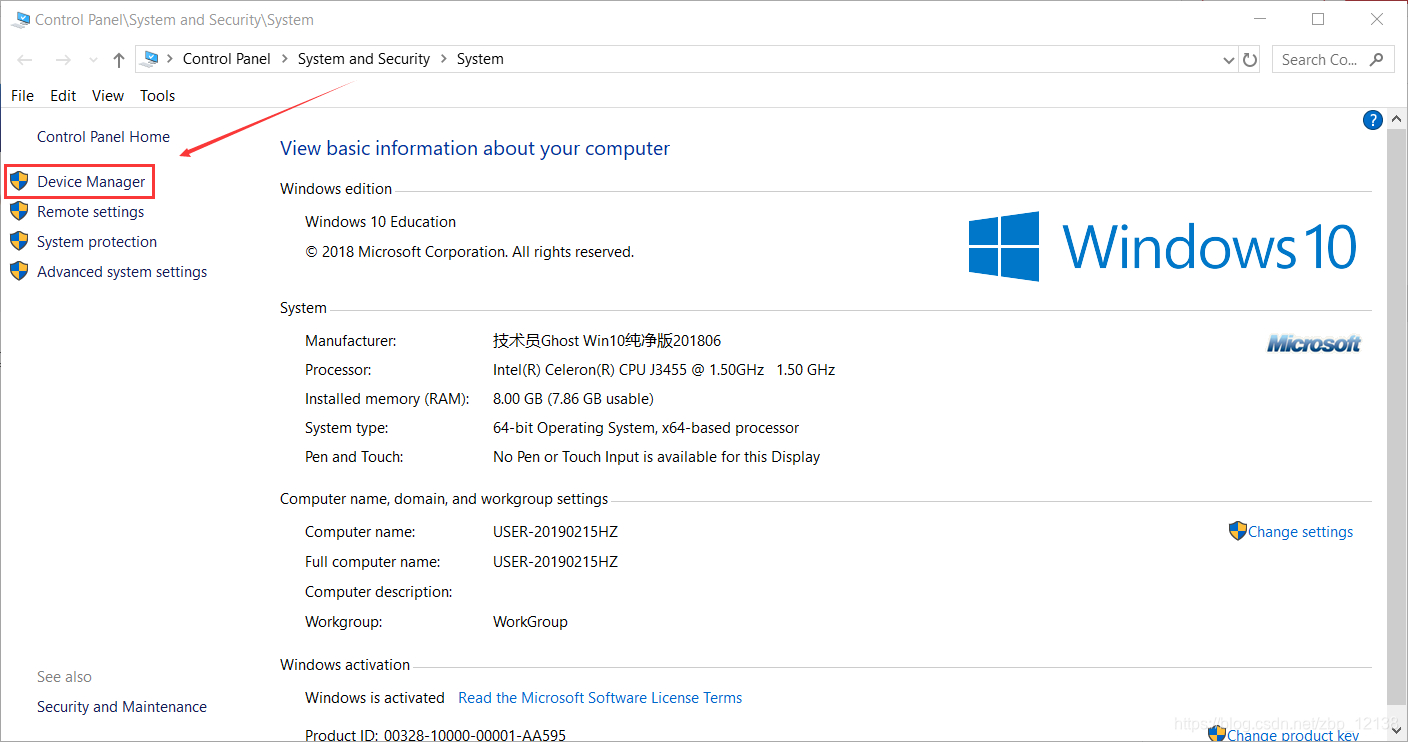Expand the chevron after Control Panel breadcrumb
The image size is (1408, 742).
284,59
